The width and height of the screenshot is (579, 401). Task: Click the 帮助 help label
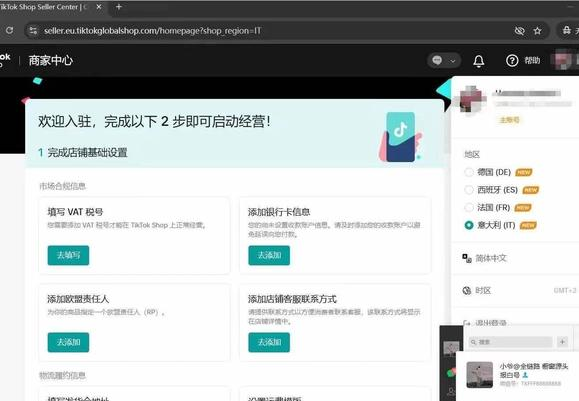532,61
